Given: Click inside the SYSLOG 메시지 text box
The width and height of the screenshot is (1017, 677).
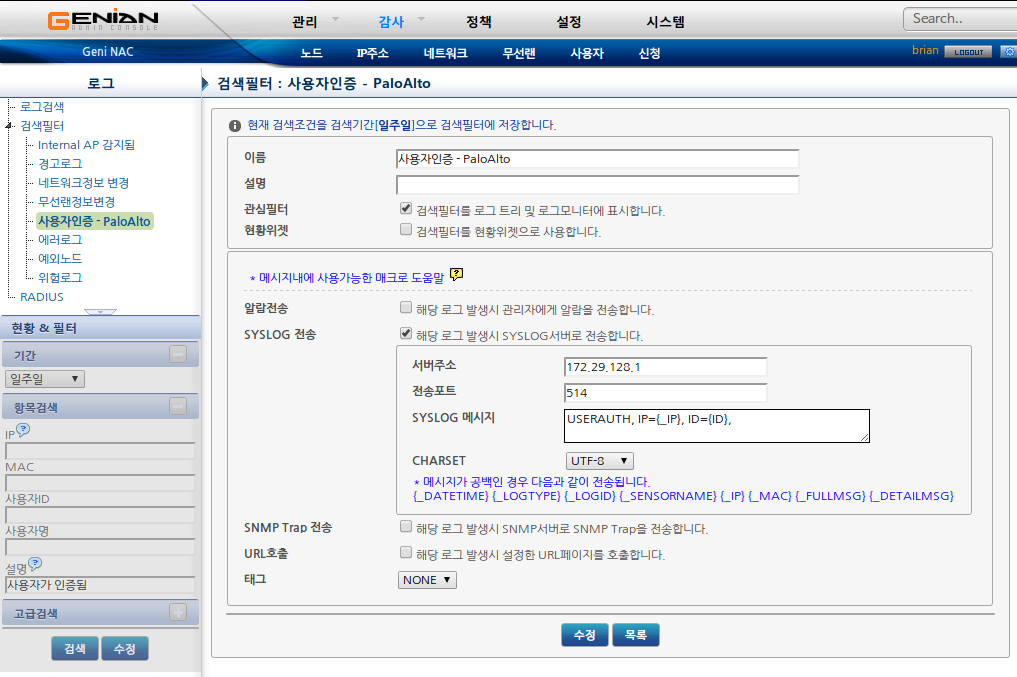Looking at the screenshot, I should click(x=715, y=425).
